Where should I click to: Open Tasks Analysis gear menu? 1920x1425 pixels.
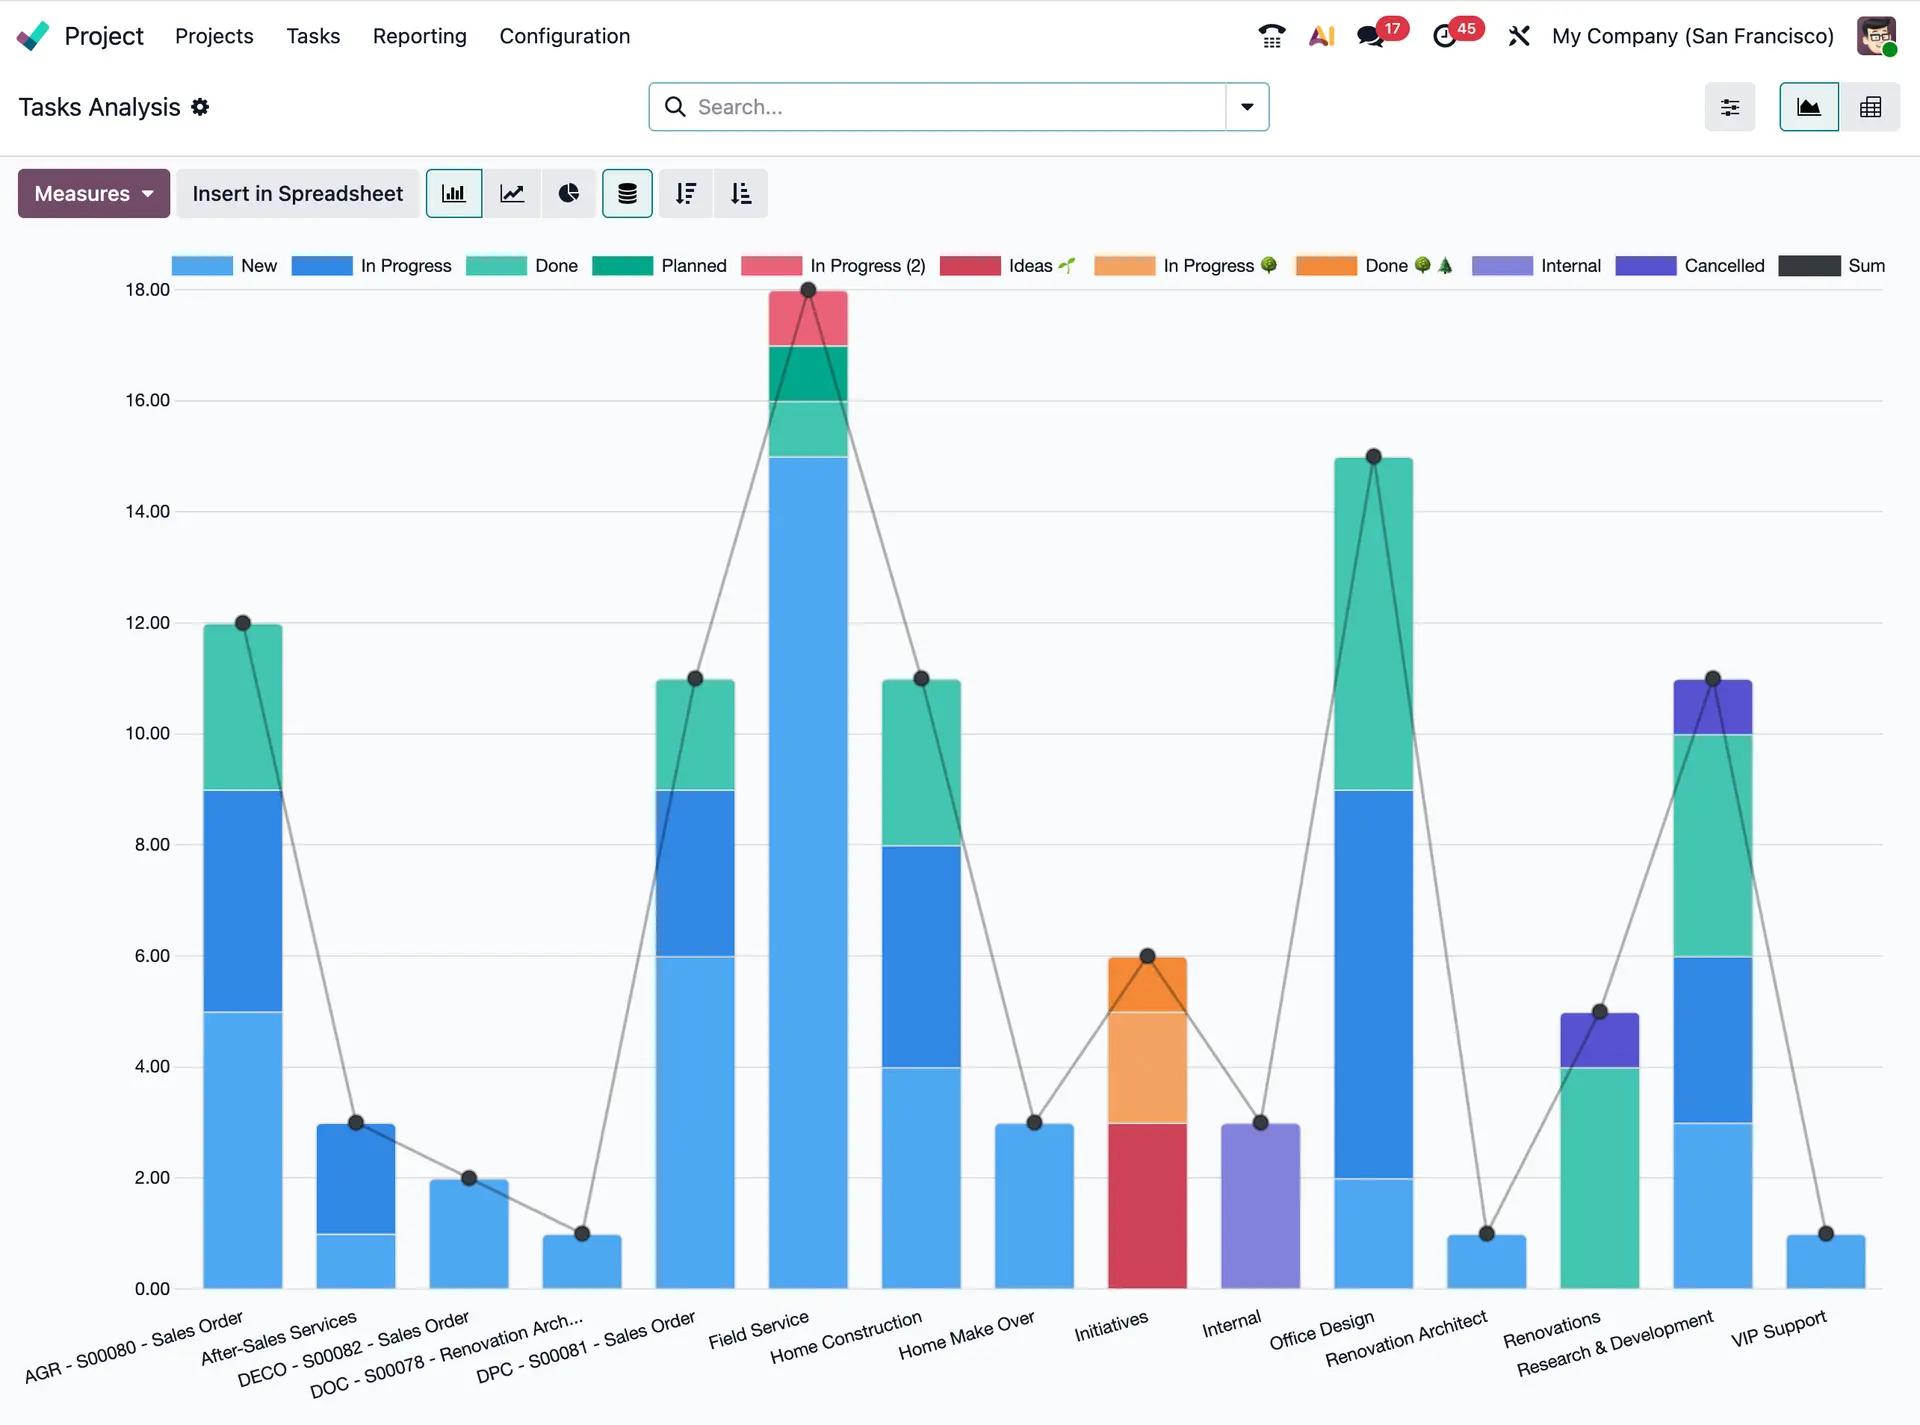pos(200,107)
